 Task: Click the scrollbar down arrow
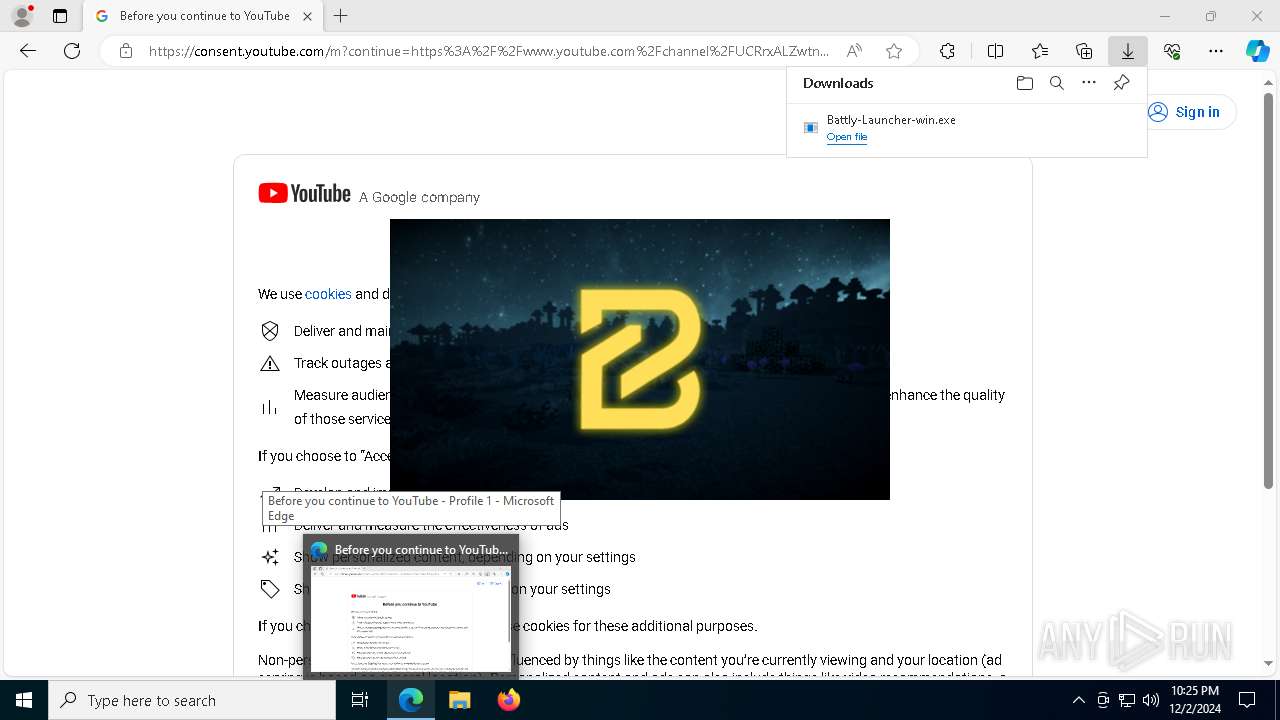click(x=1268, y=662)
